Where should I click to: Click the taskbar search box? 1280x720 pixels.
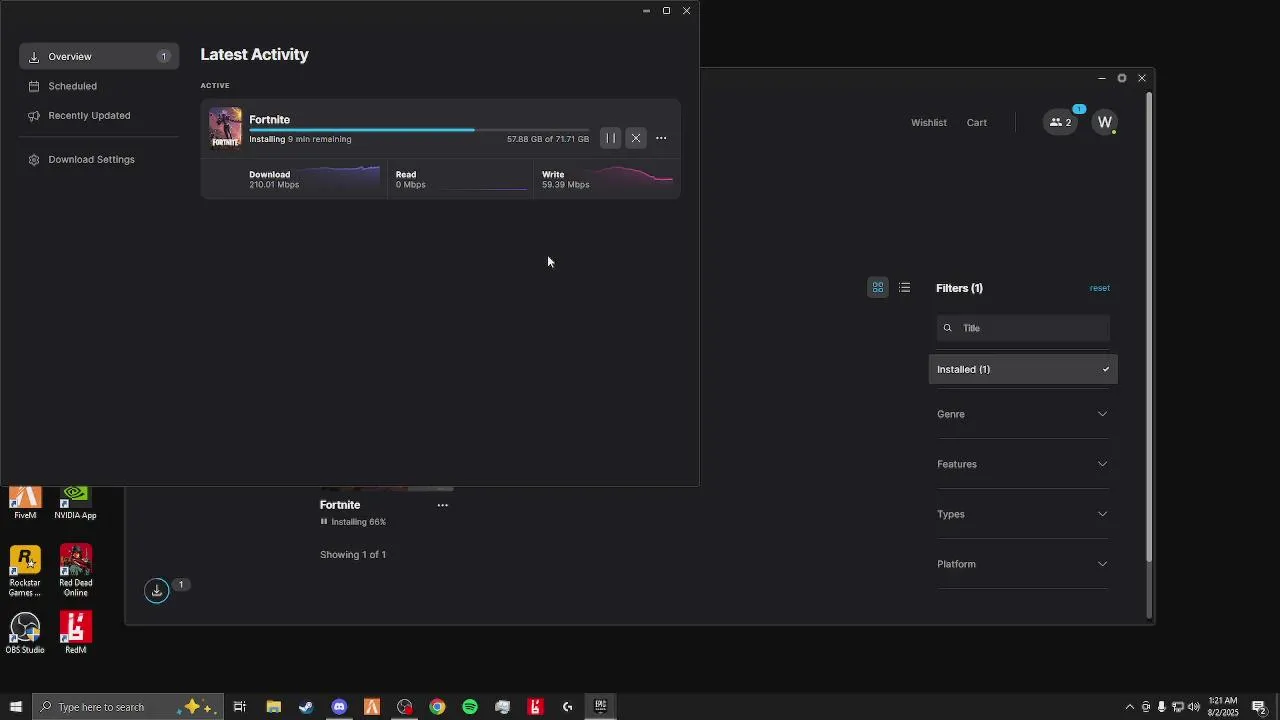pyautogui.click(x=128, y=707)
